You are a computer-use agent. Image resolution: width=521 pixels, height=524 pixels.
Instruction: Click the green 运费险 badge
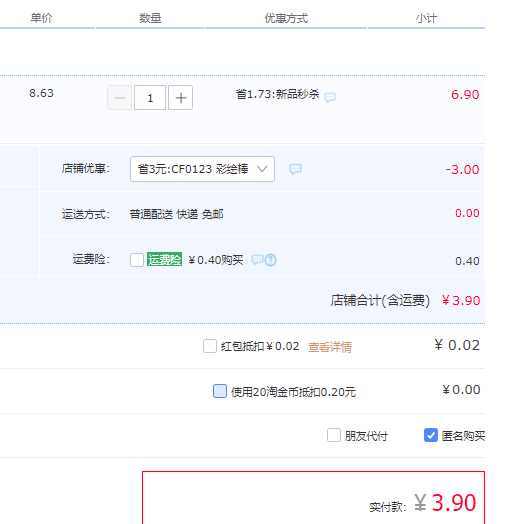[164, 259]
